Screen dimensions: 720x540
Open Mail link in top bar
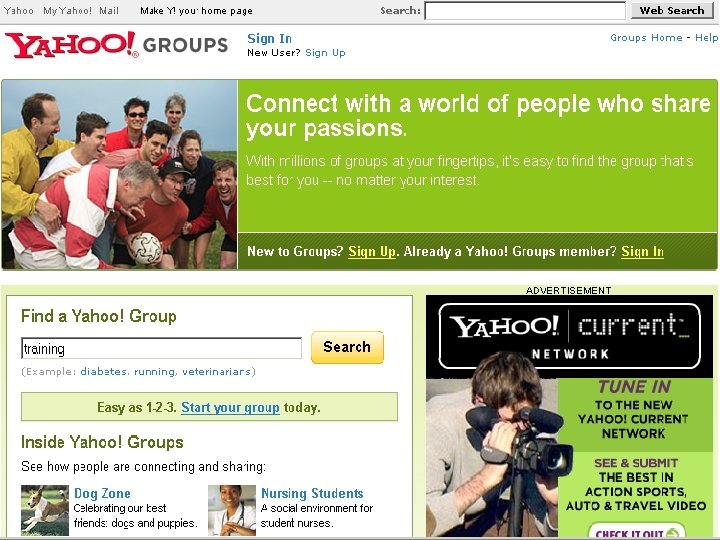coord(109,11)
